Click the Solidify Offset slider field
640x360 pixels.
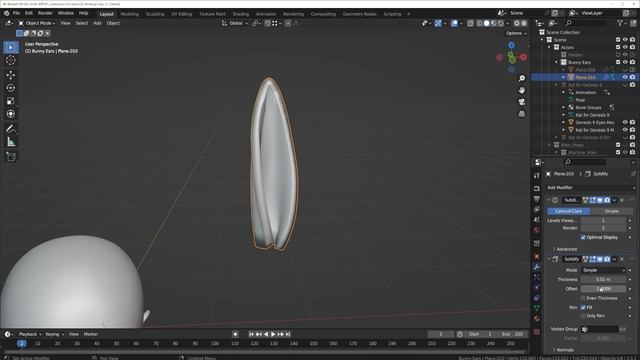(603, 289)
